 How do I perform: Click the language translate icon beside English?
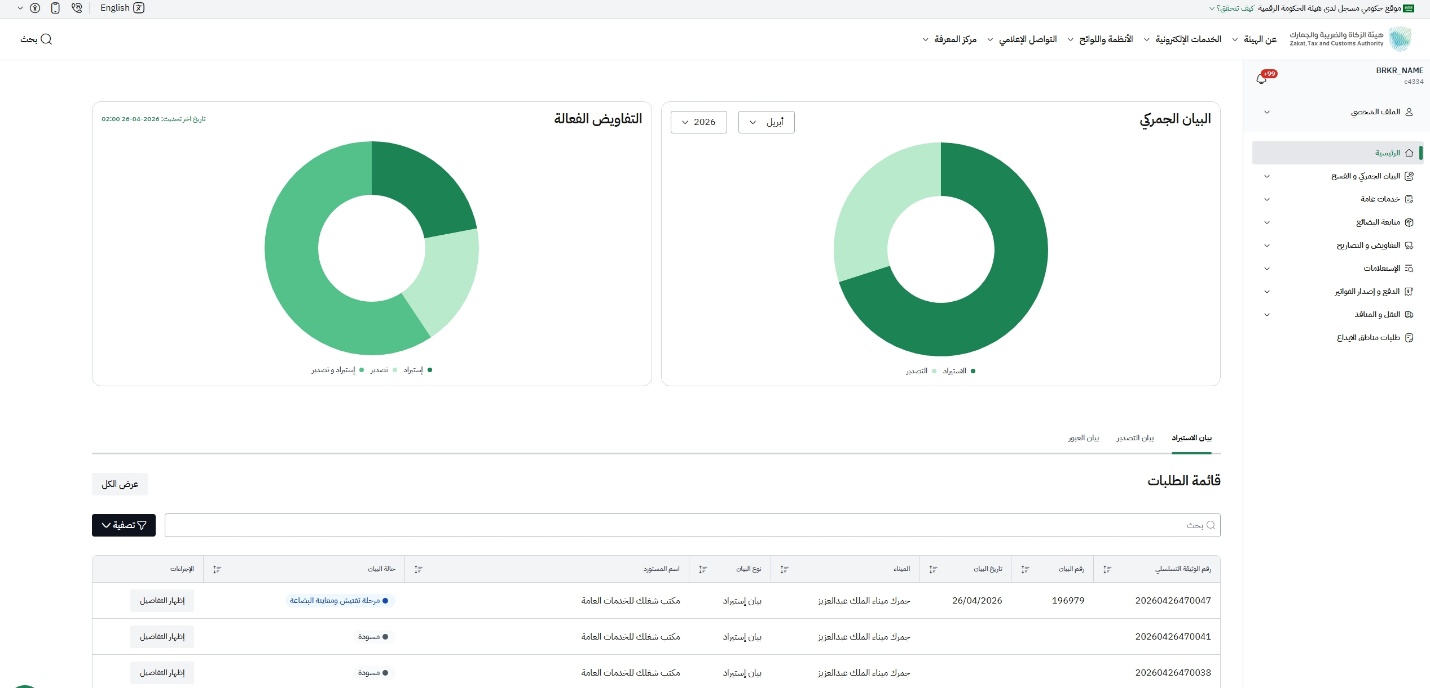pos(139,7)
